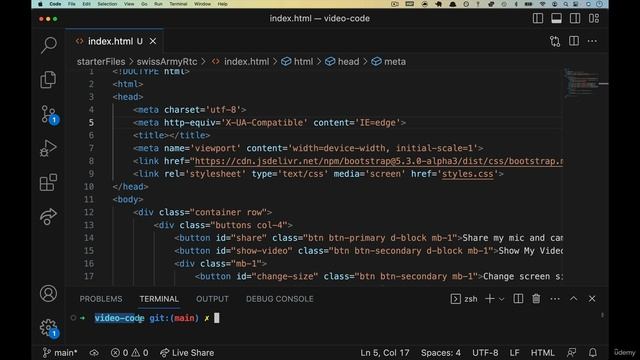Open the Go menu
The height and width of the screenshot is (360, 640).
144,4
